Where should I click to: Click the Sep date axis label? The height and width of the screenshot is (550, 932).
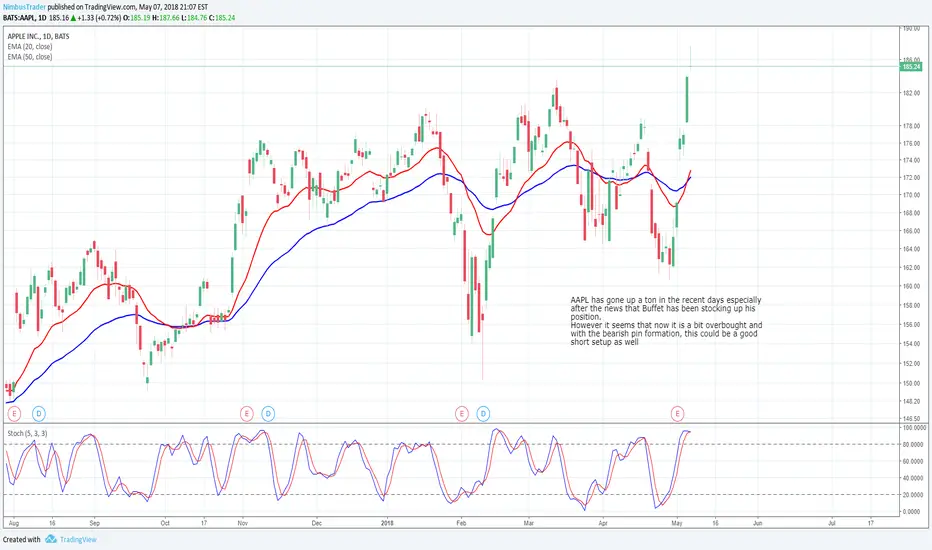coord(95,523)
